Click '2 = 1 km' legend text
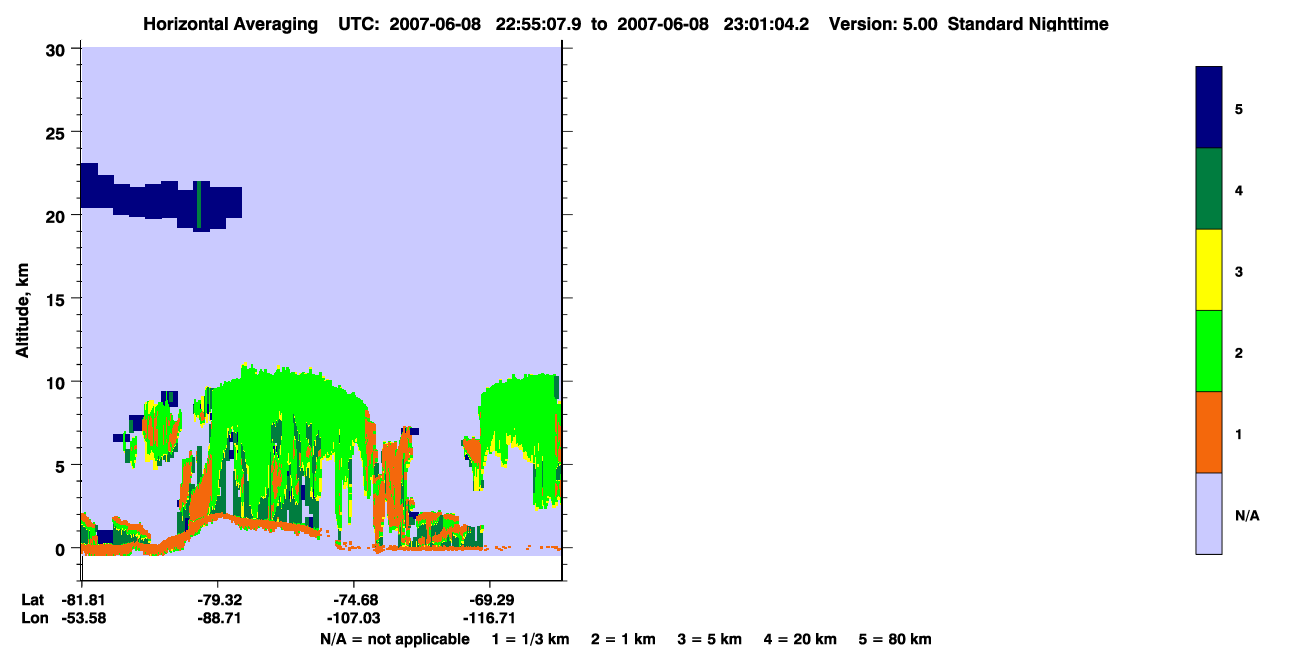The height and width of the screenshot is (667, 1300). (624, 639)
